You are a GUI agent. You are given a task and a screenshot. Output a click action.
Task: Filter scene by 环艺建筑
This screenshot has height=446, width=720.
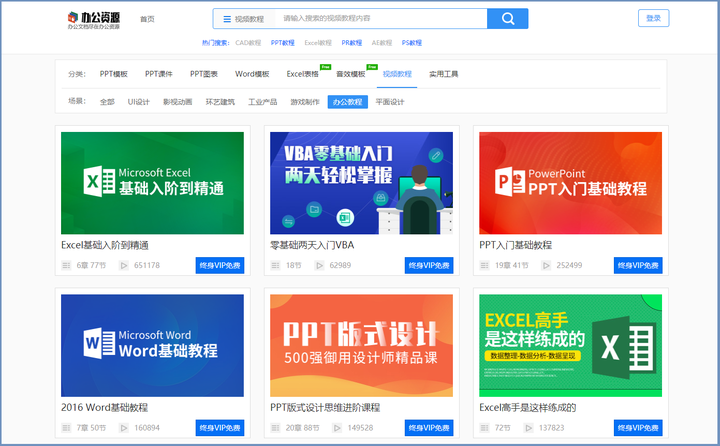tap(220, 102)
